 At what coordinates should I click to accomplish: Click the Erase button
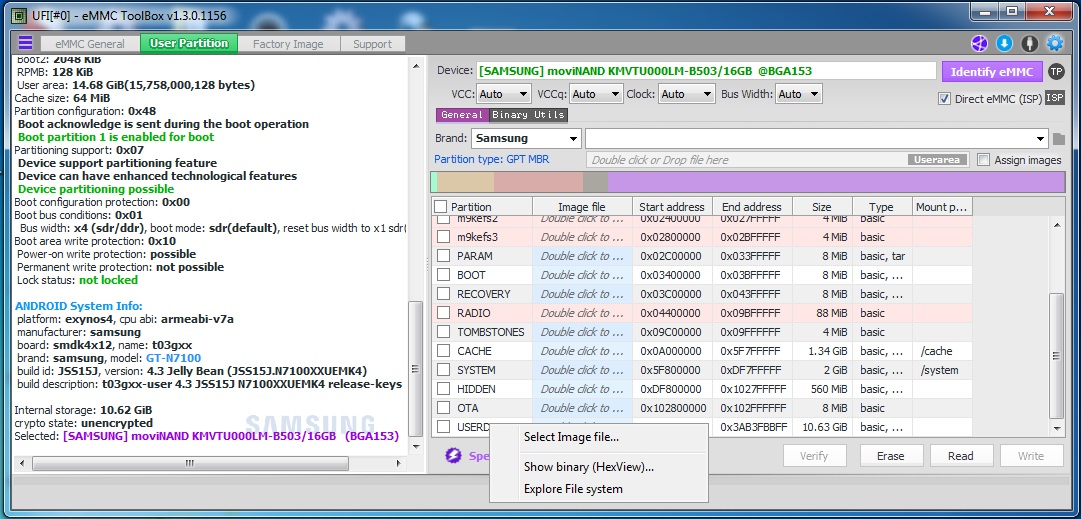891,456
